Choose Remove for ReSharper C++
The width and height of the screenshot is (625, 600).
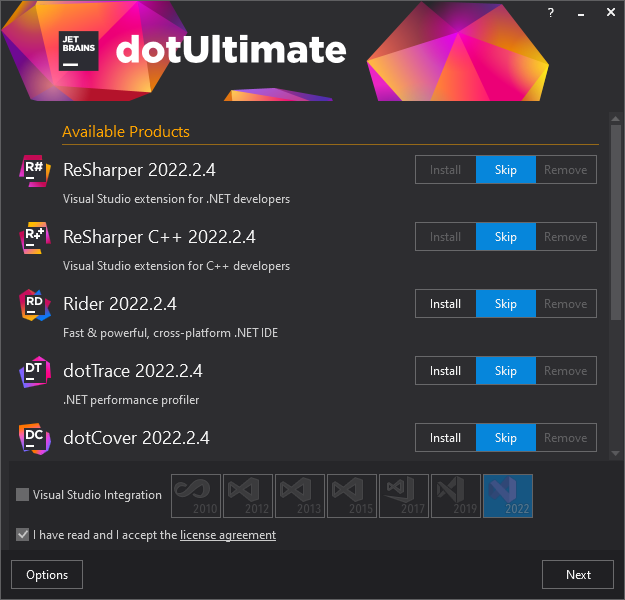point(566,236)
